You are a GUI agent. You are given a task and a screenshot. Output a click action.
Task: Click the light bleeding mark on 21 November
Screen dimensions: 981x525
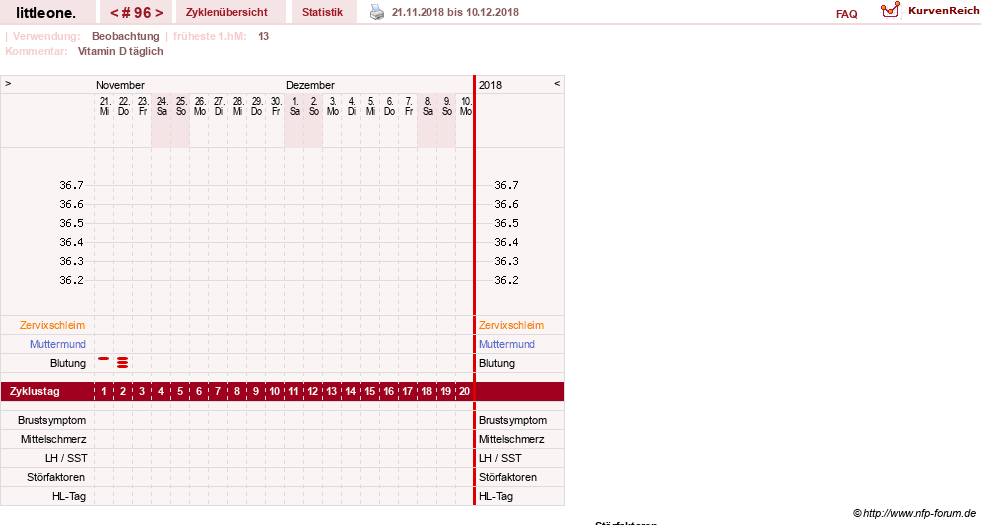coord(104,359)
